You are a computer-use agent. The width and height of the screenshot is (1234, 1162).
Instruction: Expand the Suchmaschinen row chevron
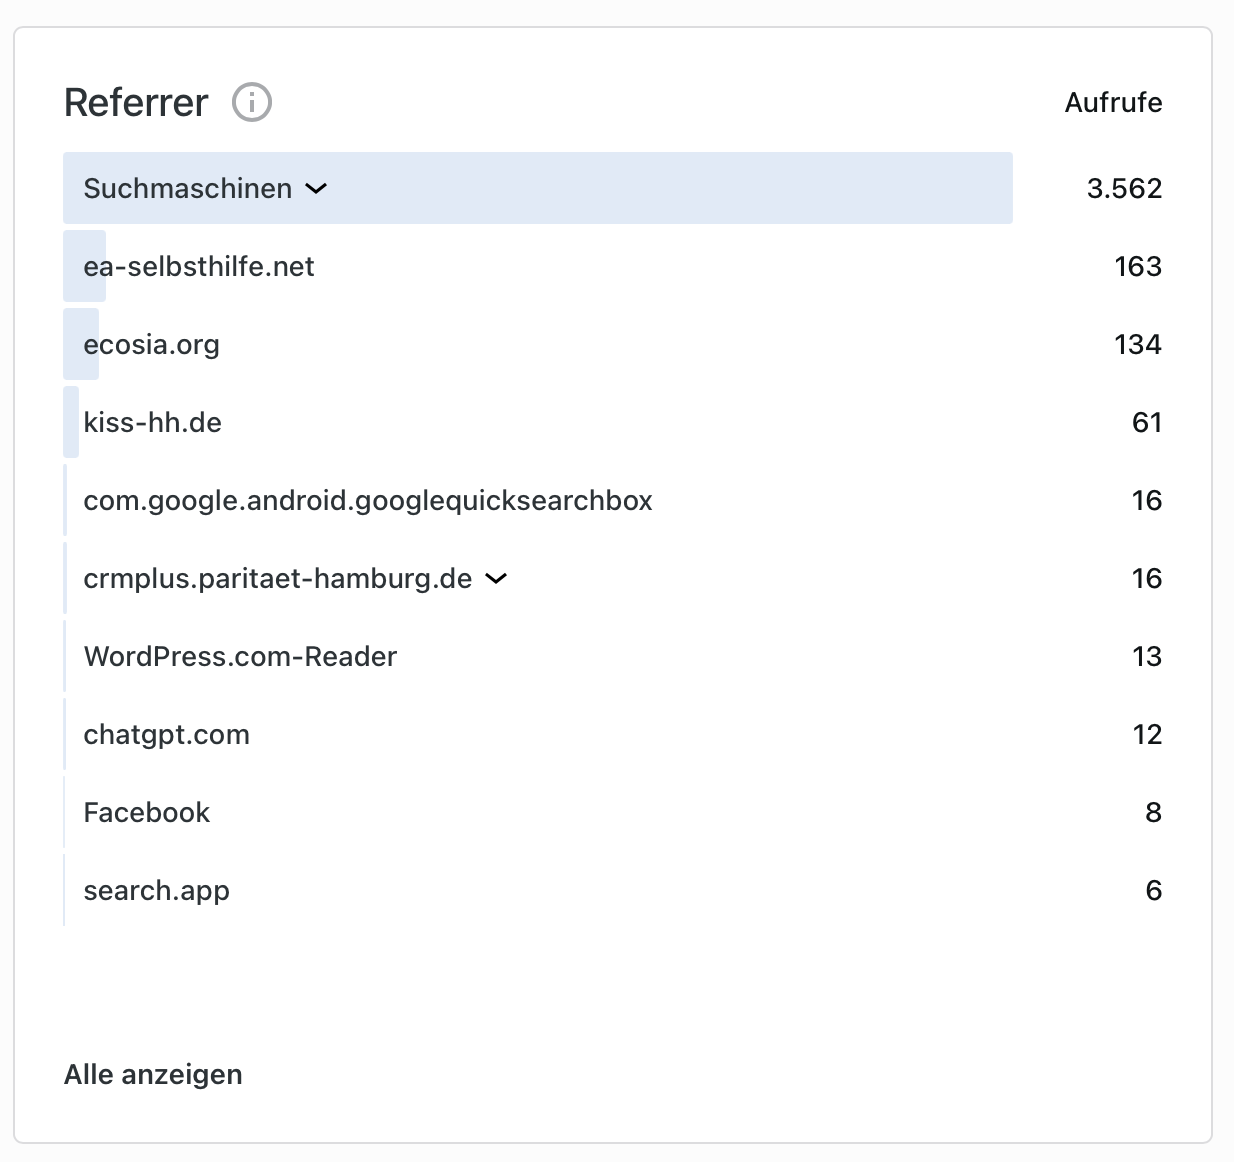(x=316, y=189)
